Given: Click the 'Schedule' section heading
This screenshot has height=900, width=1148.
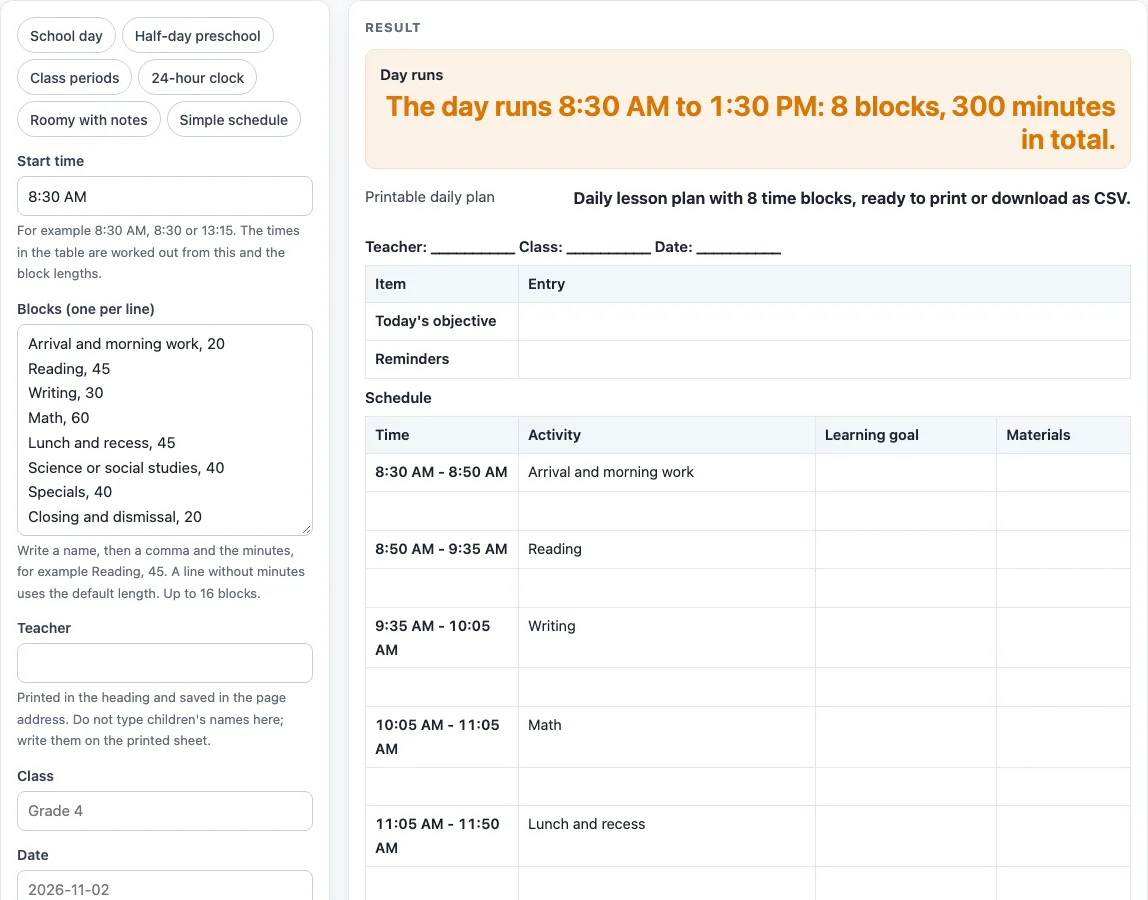Looking at the screenshot, I should coord(398,398).
